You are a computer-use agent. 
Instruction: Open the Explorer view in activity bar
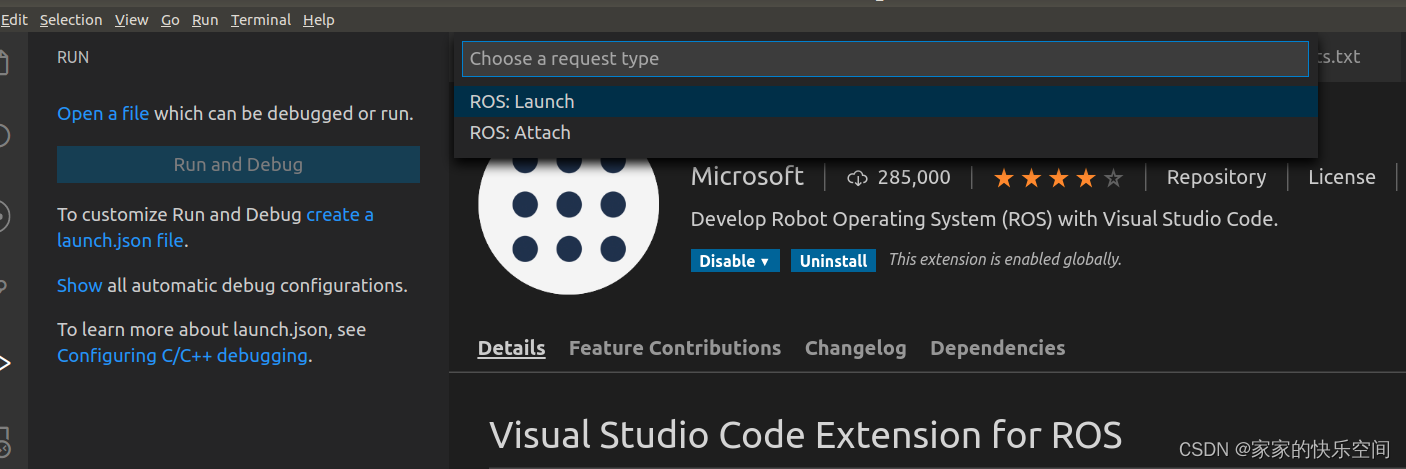click(x=4, y=62)
